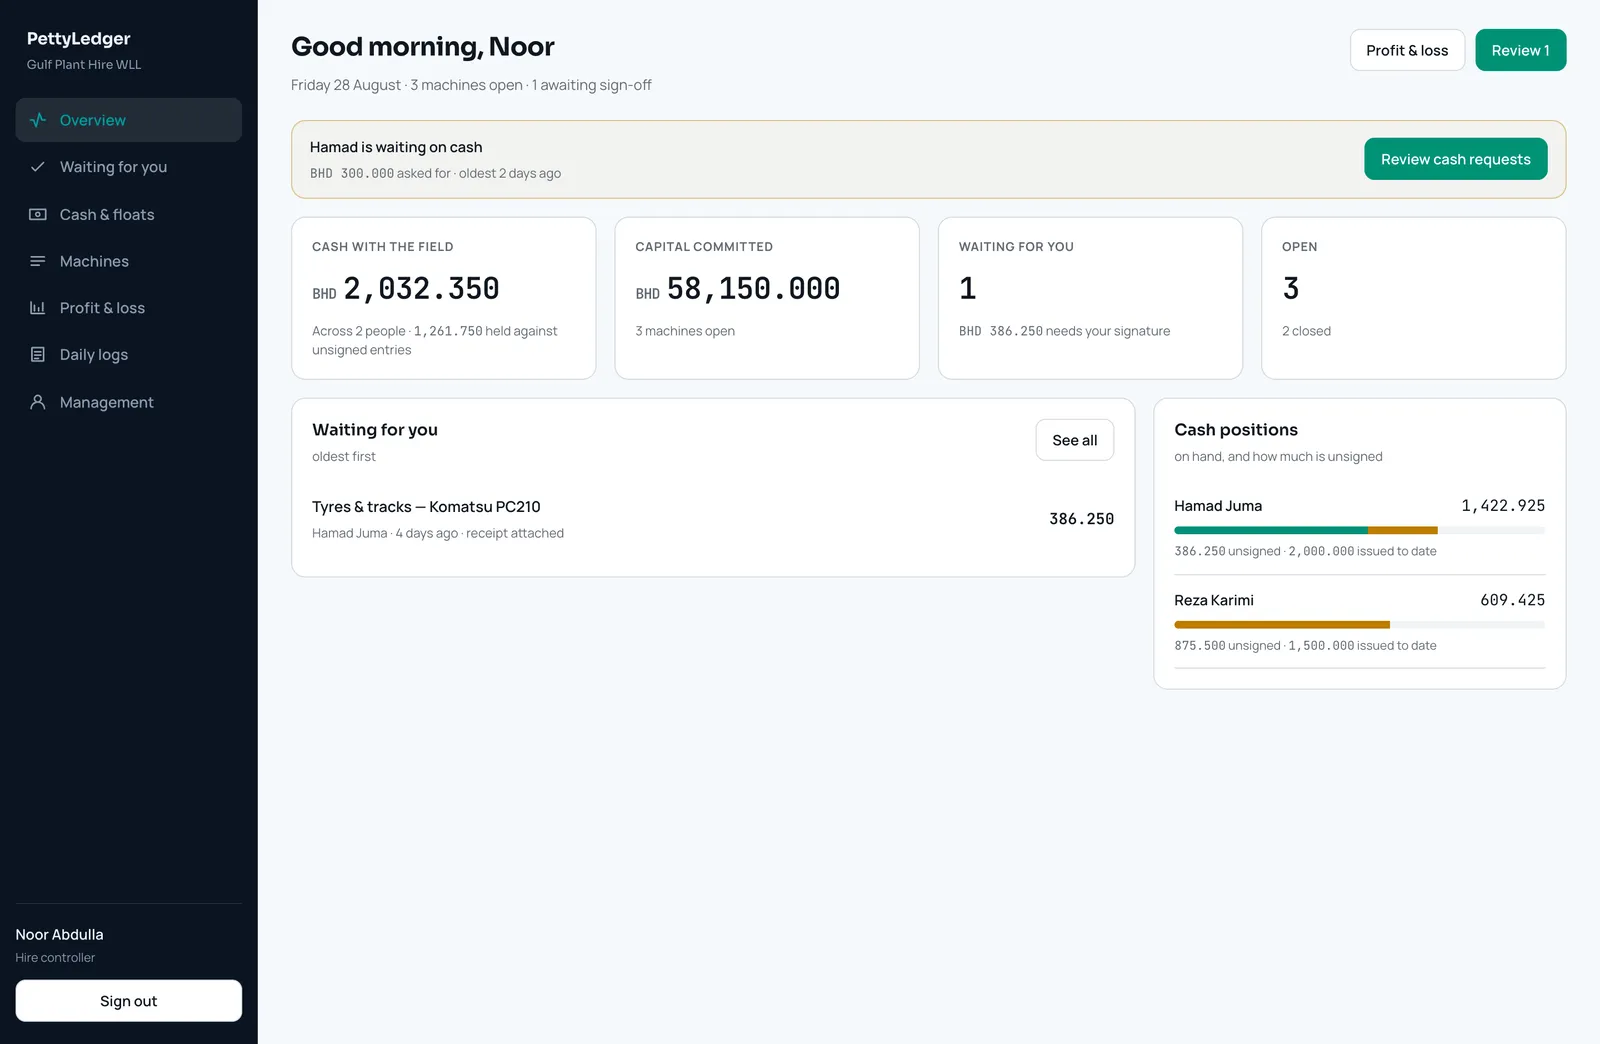This screenshot has height=1044, width=1600.
Task: Open Profit & loss from the sidebar
Action: click(x=129, y=308)
